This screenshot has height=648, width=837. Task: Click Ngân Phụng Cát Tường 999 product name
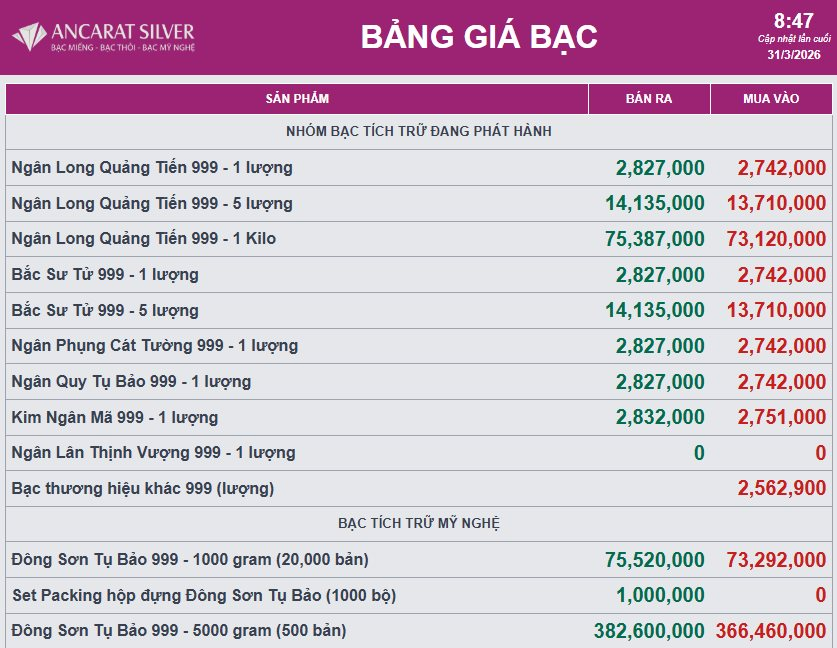tap(154, 346)
